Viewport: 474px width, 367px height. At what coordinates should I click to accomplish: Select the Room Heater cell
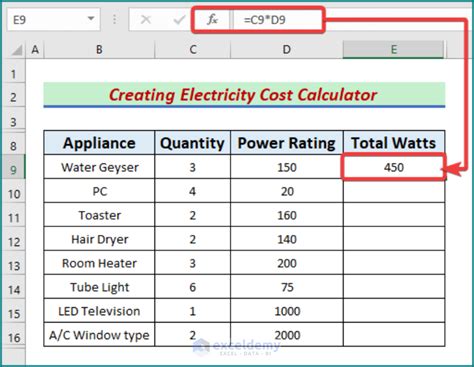tap(99, 263)
